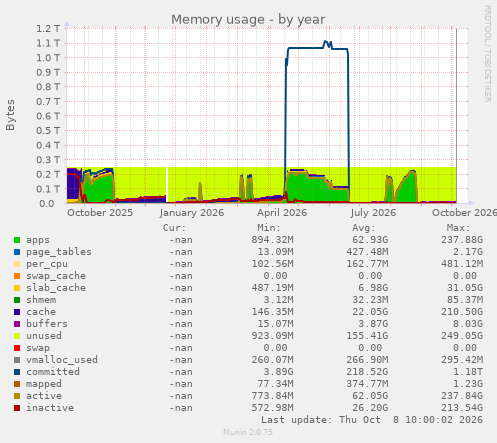Click the buffers purple legend swatch
Viewport: 497px width, 443px height.
pyautogui.click(x=17, y=324)
